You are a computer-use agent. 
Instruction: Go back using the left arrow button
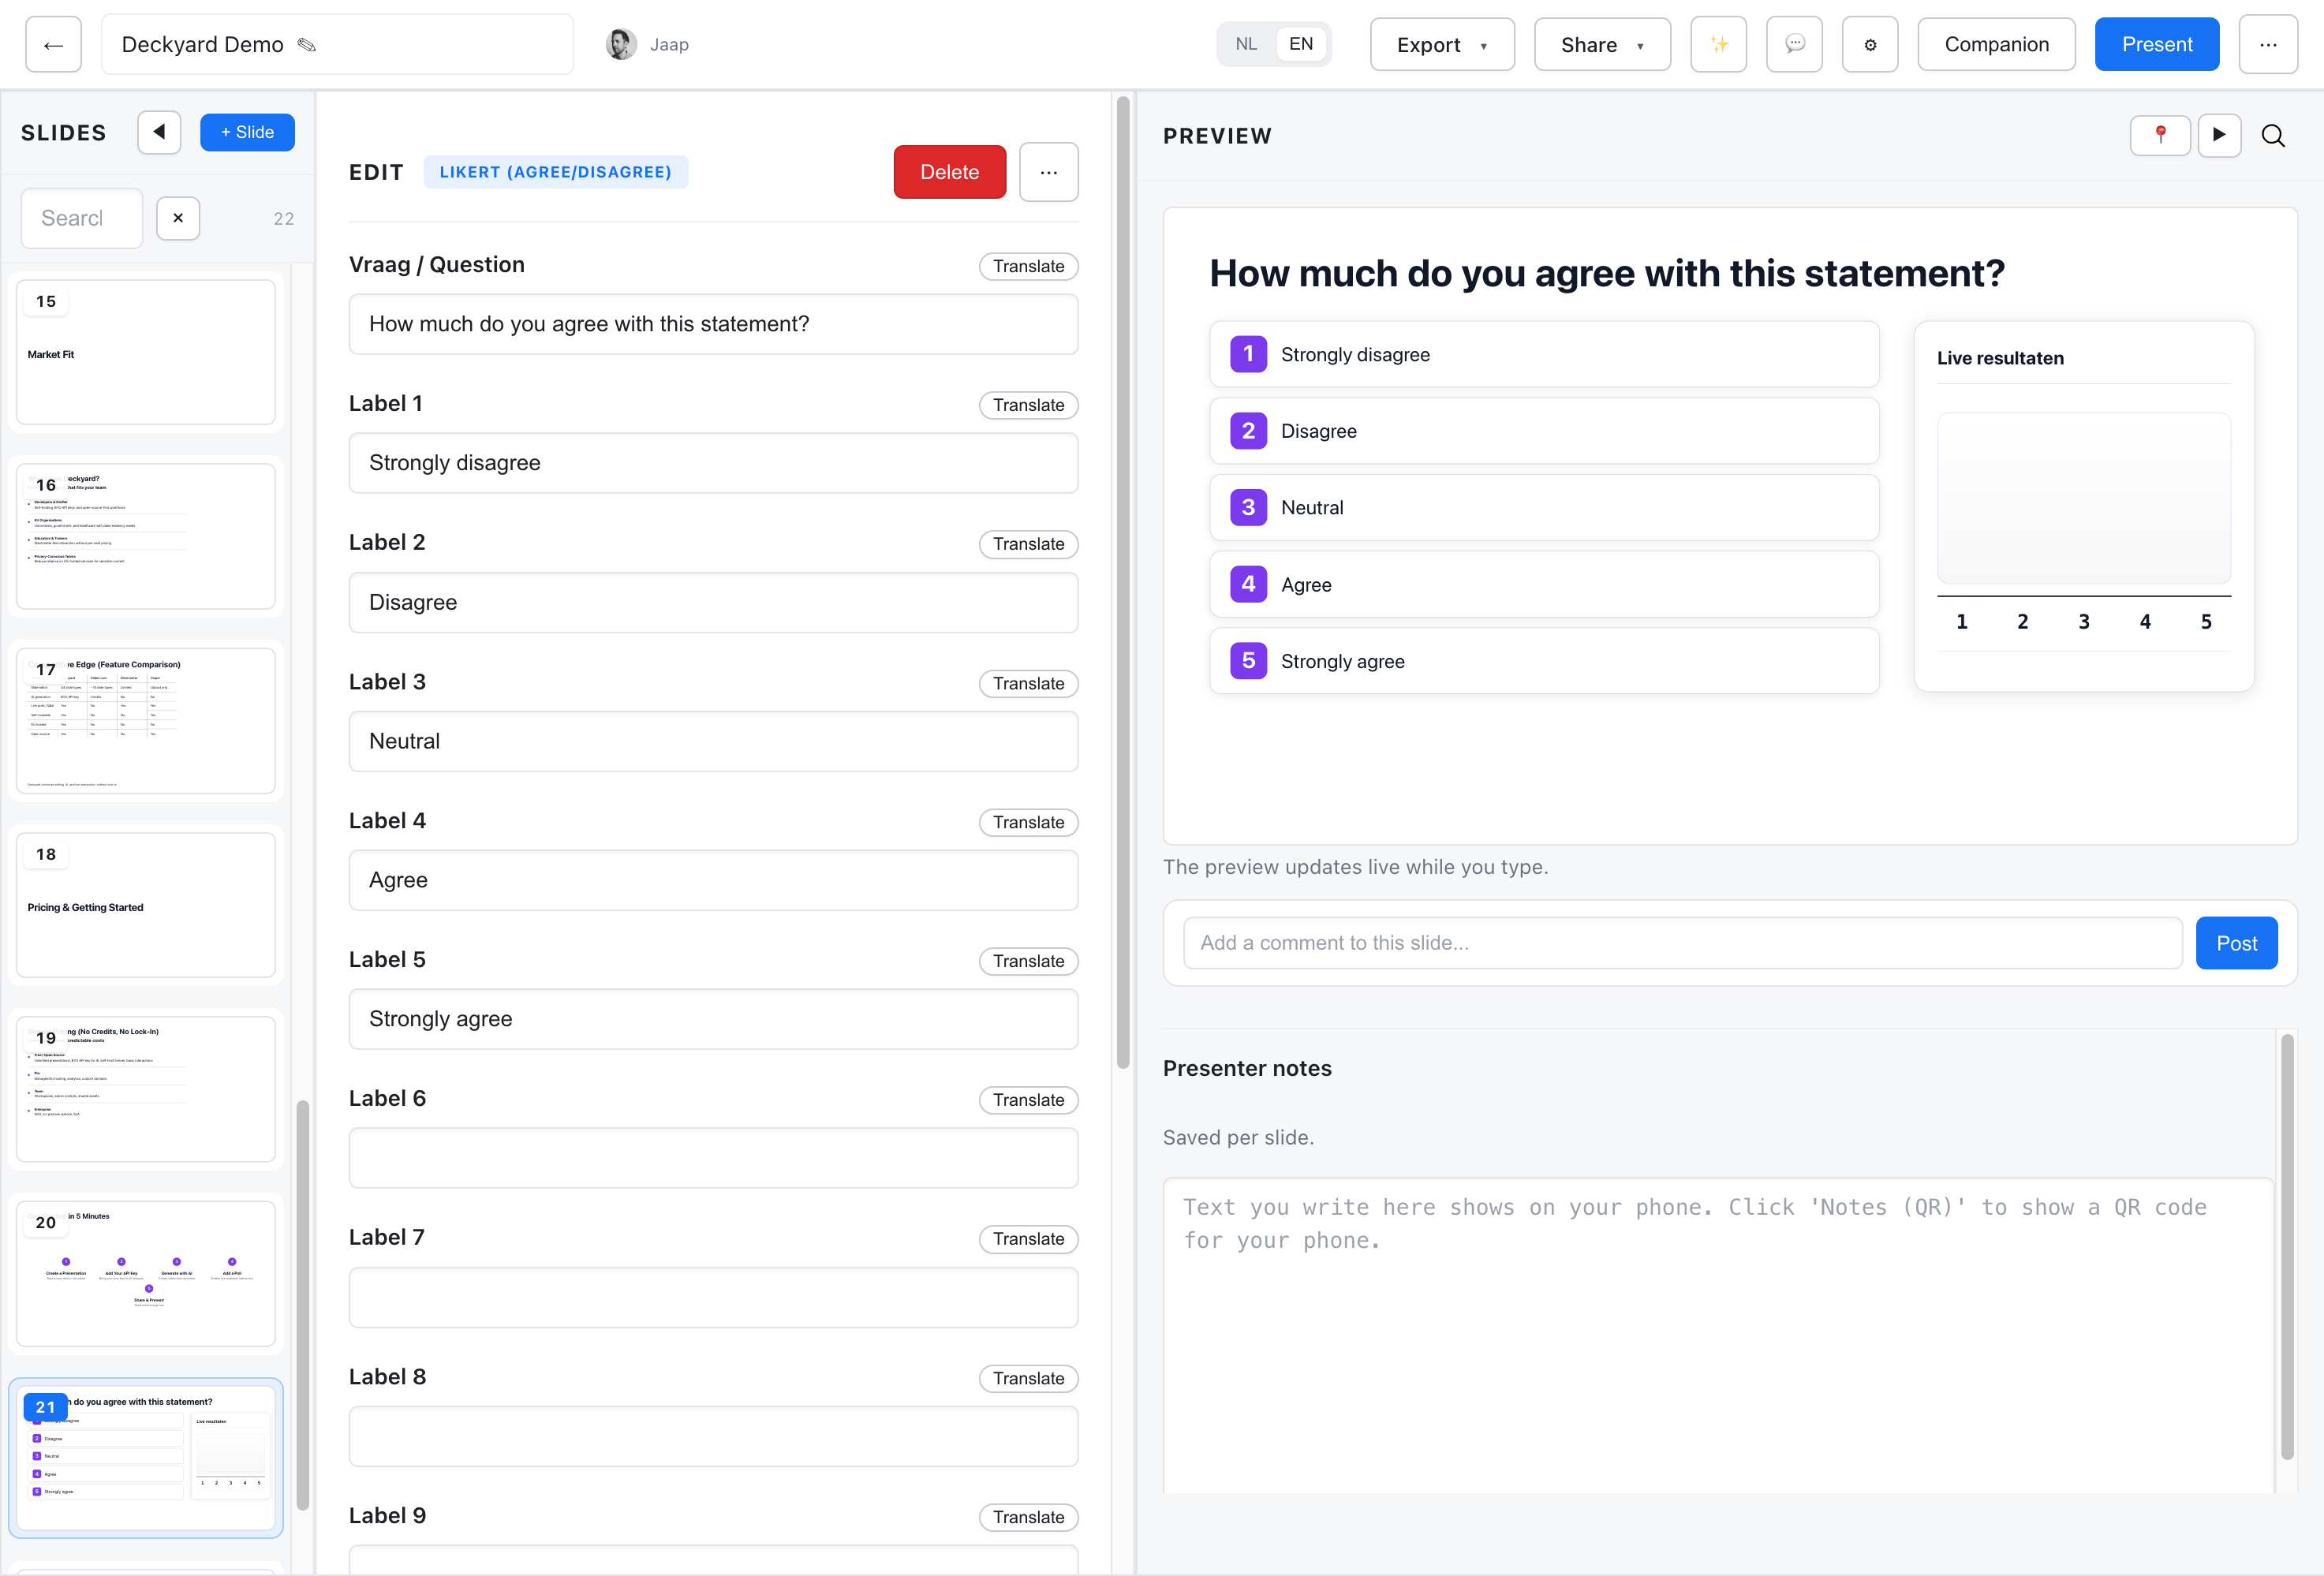point(53,44)
